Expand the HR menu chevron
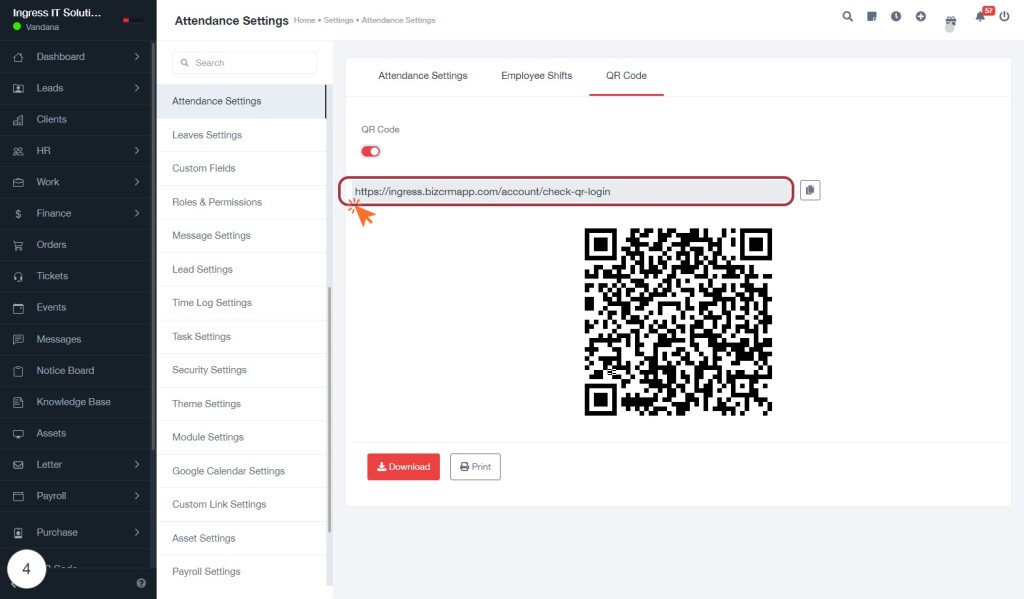 click(x=136, y=150)
